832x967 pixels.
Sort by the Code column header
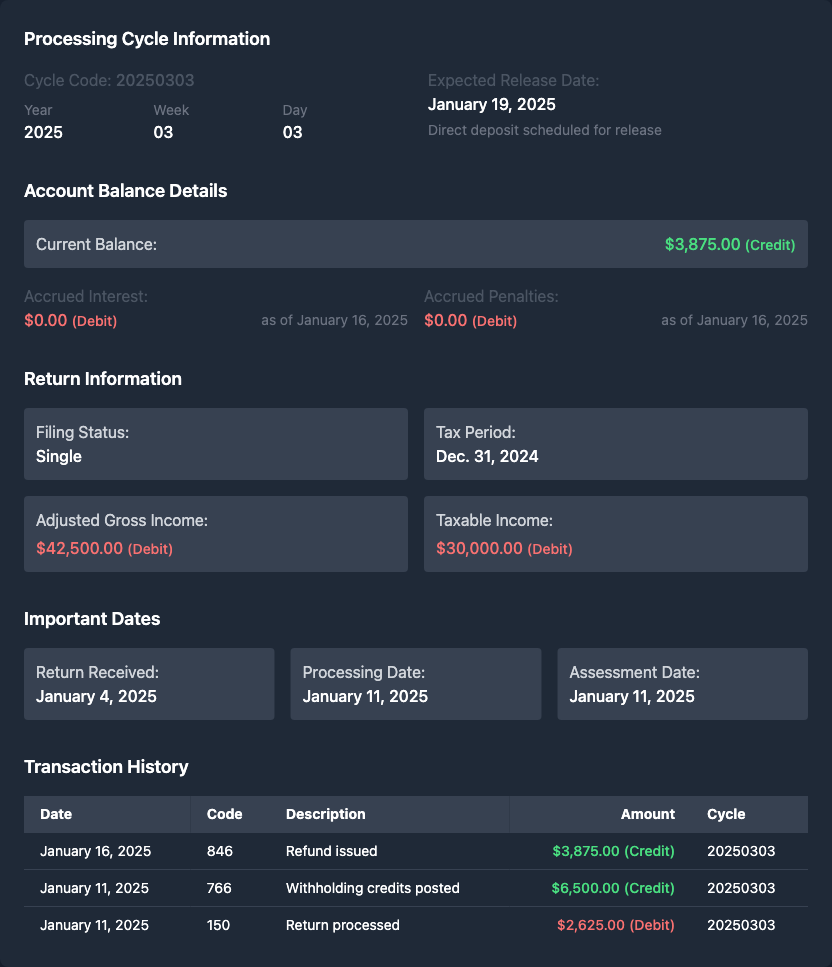pyautogui.click(x=224, y=814)
